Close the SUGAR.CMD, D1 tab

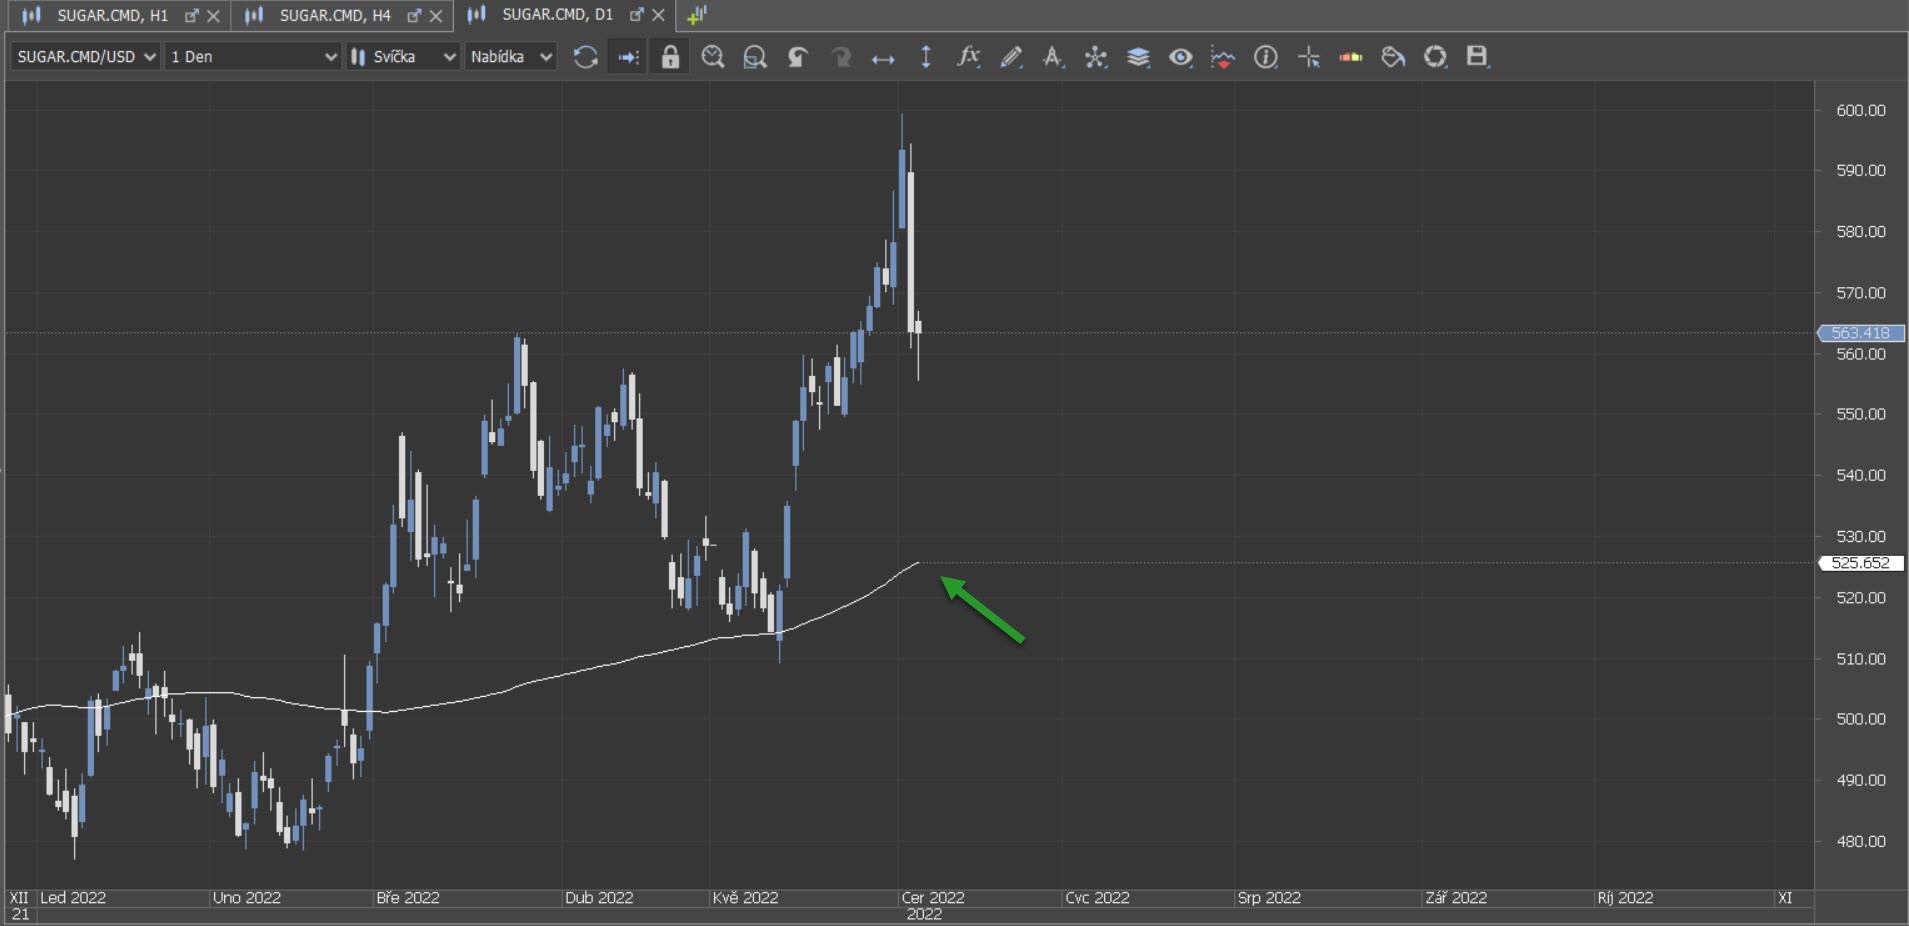point(658,16)
